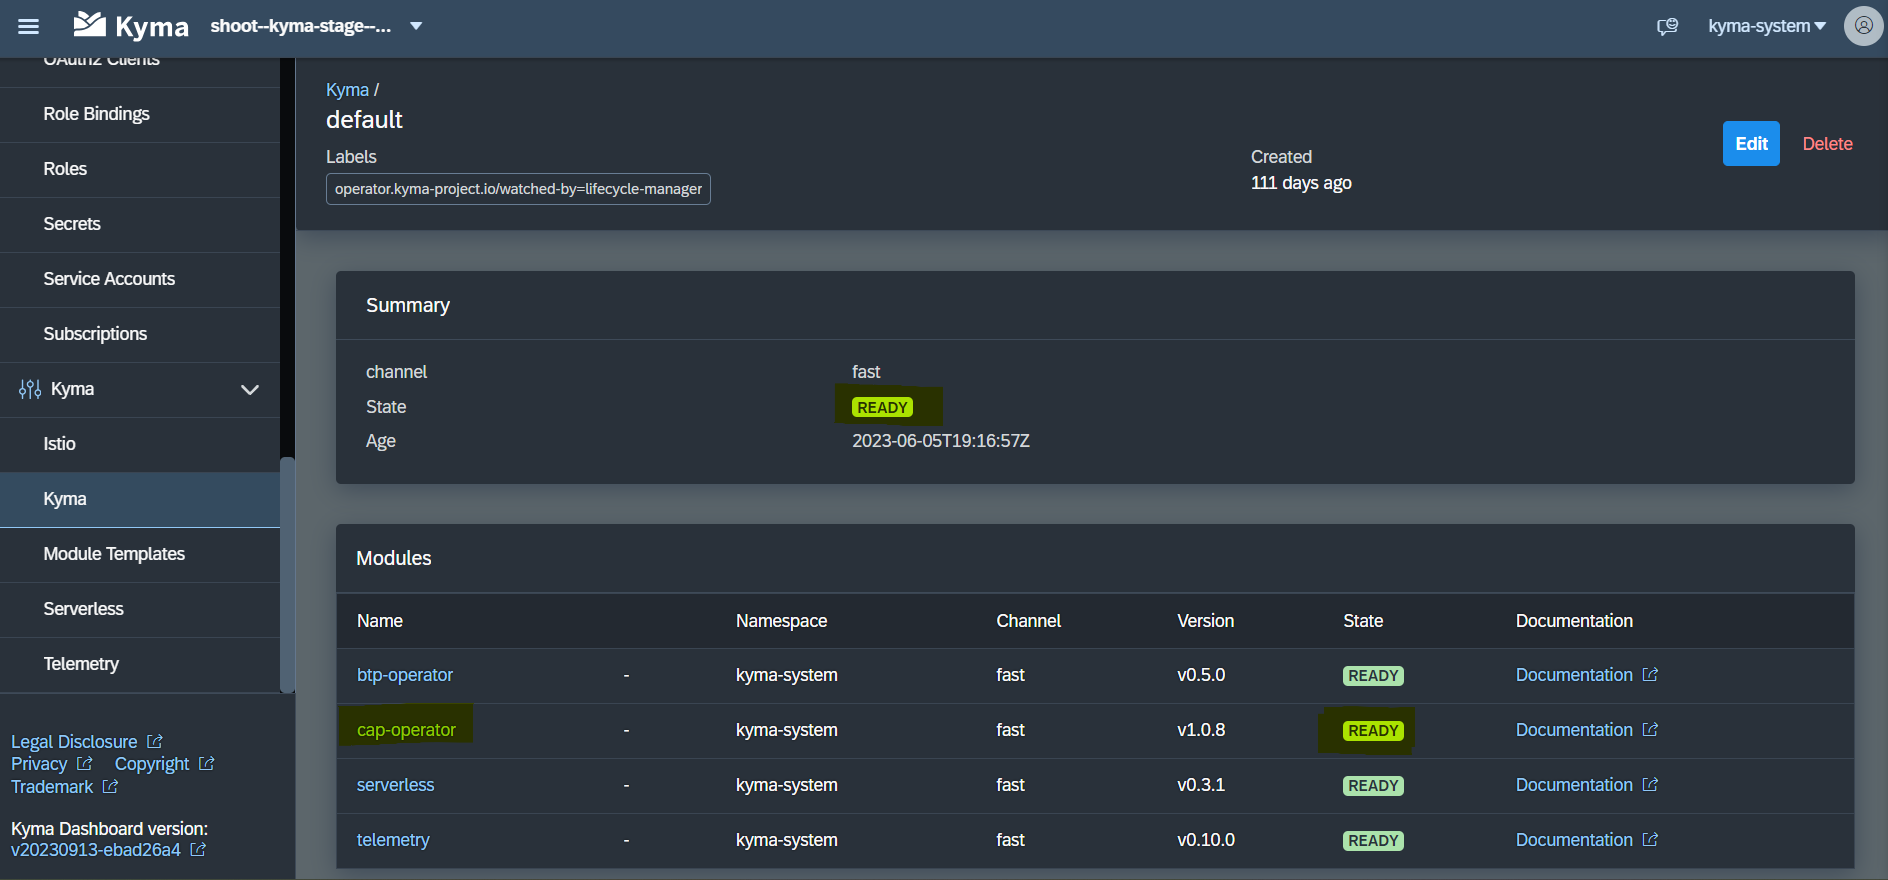This screenshot has height=880, width=1888.
Task: Click external-link icon in telemetry row
Action: pos(1650,839)
